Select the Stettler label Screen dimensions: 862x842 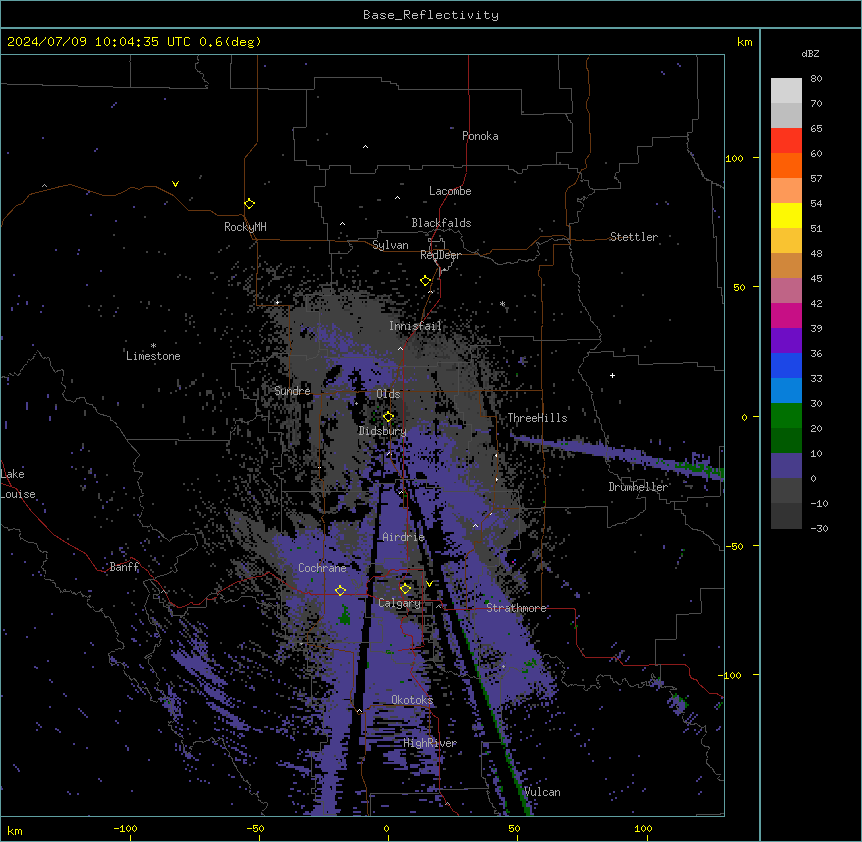pos(633,237)
